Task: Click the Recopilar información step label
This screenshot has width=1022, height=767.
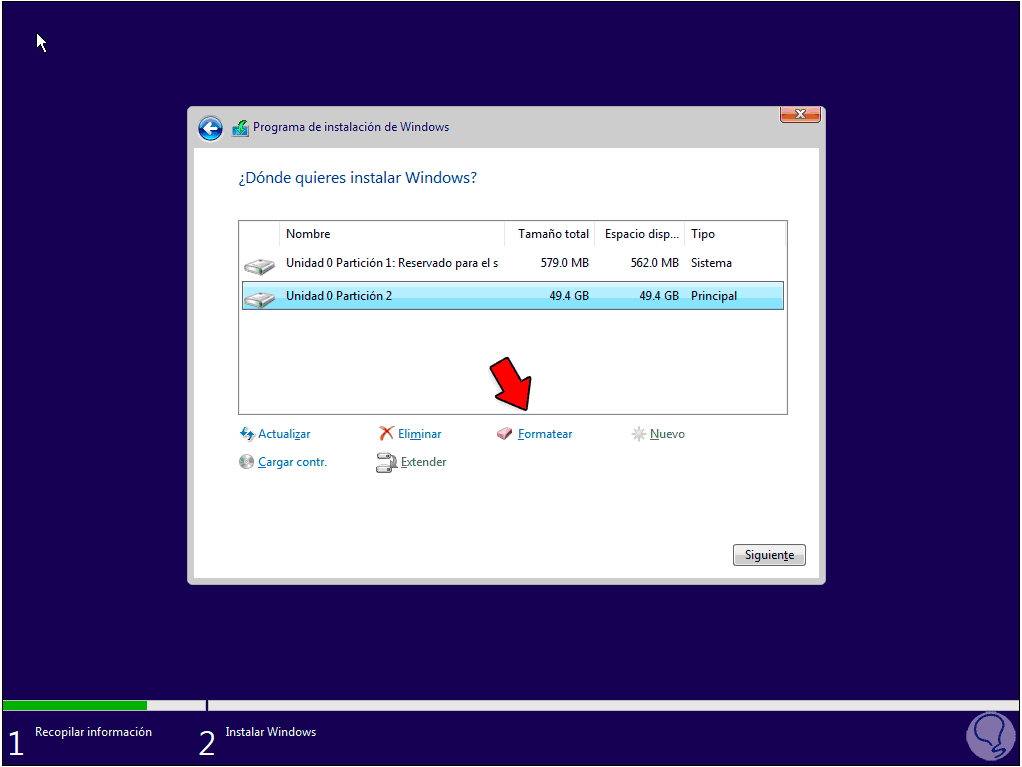Action: (93, 732)
